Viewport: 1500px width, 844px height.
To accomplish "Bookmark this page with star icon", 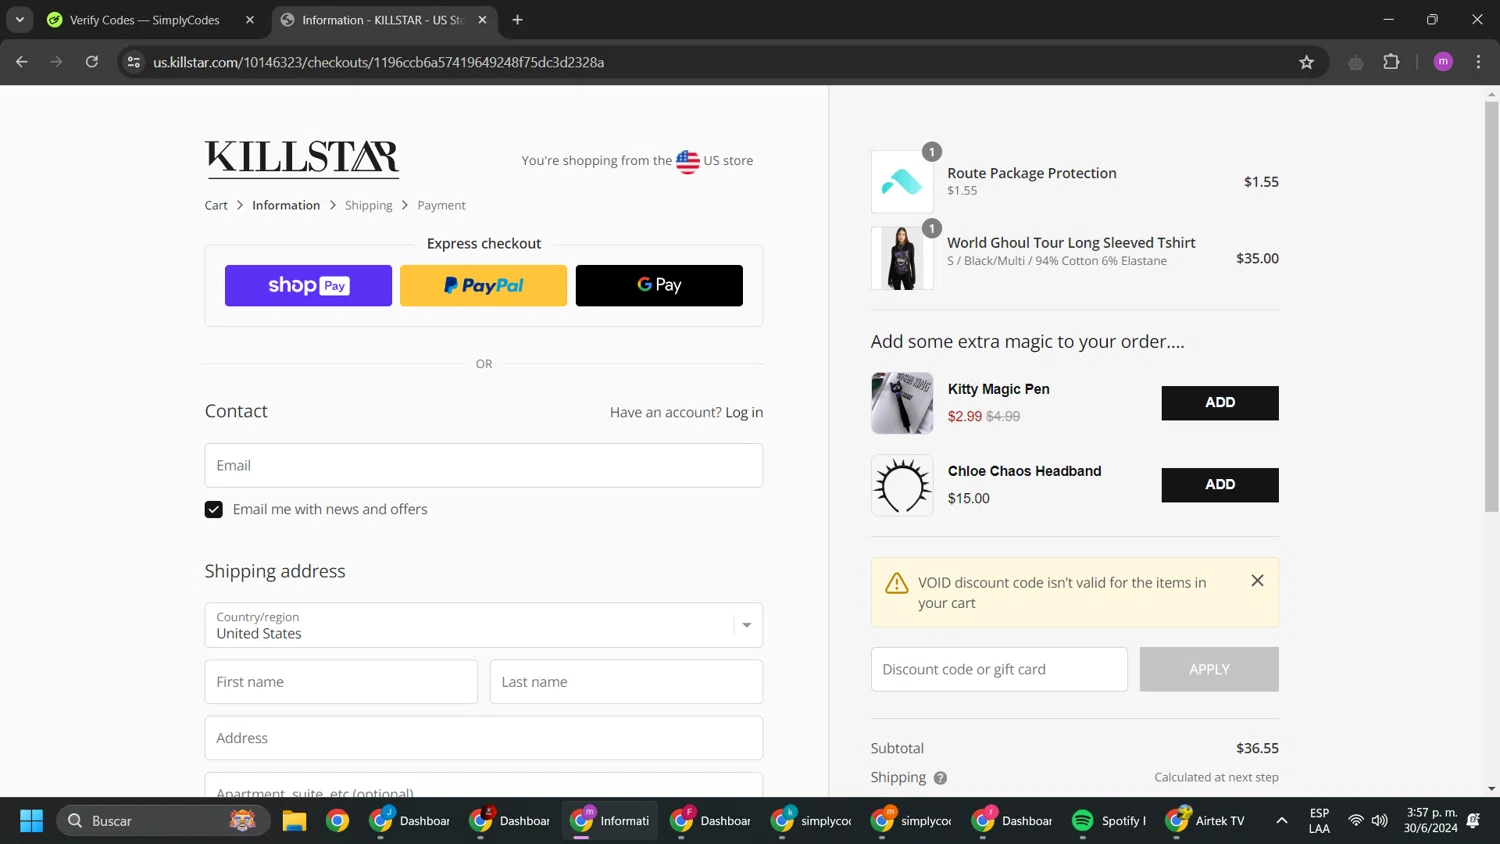I will pyautogui.click(x=1306, y=62).
